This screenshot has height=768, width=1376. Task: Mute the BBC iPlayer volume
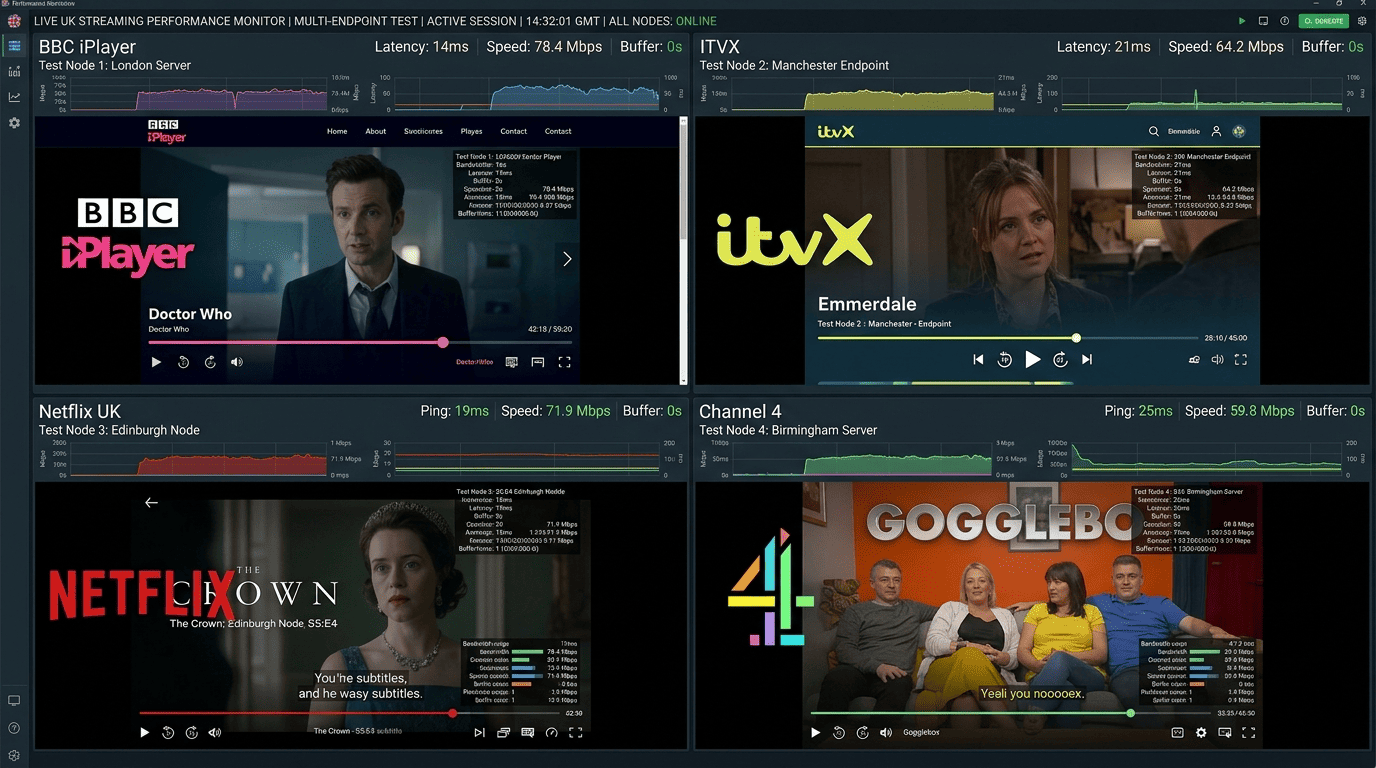click(237, 362)
